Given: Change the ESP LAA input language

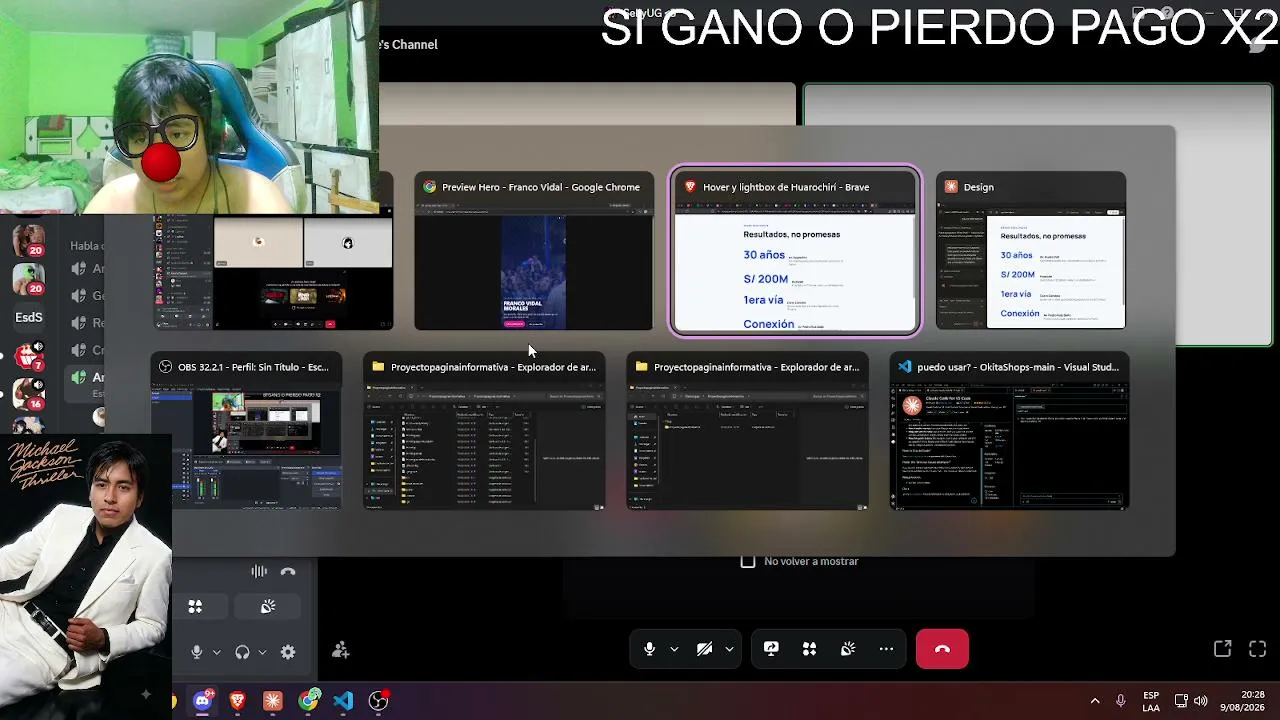Looking at the screenshot, I should (x=1151, y=701).
